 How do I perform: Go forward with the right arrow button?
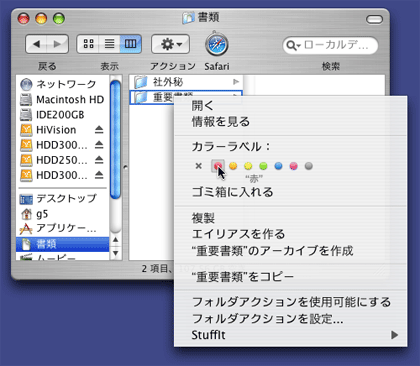coord(58,44)
